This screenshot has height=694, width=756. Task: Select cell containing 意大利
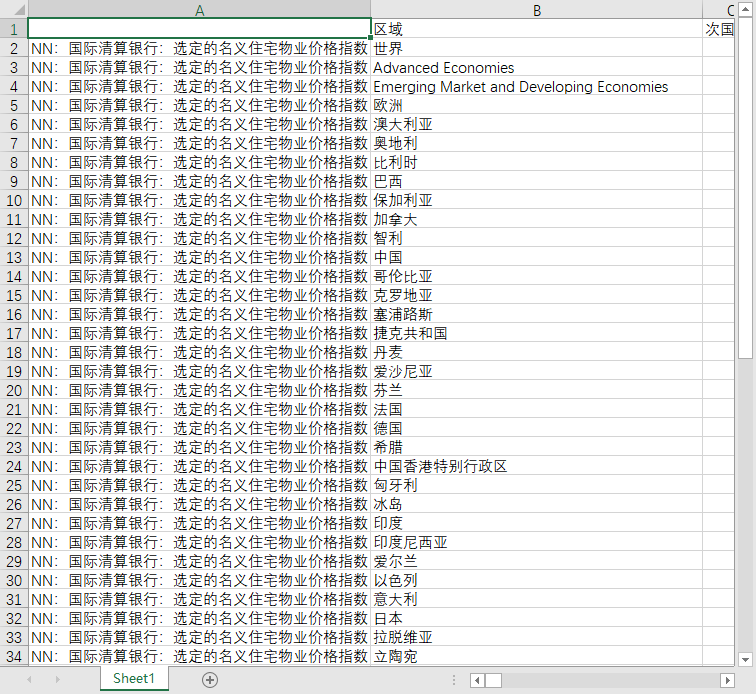pyautogui.click(x=537, y=599)
